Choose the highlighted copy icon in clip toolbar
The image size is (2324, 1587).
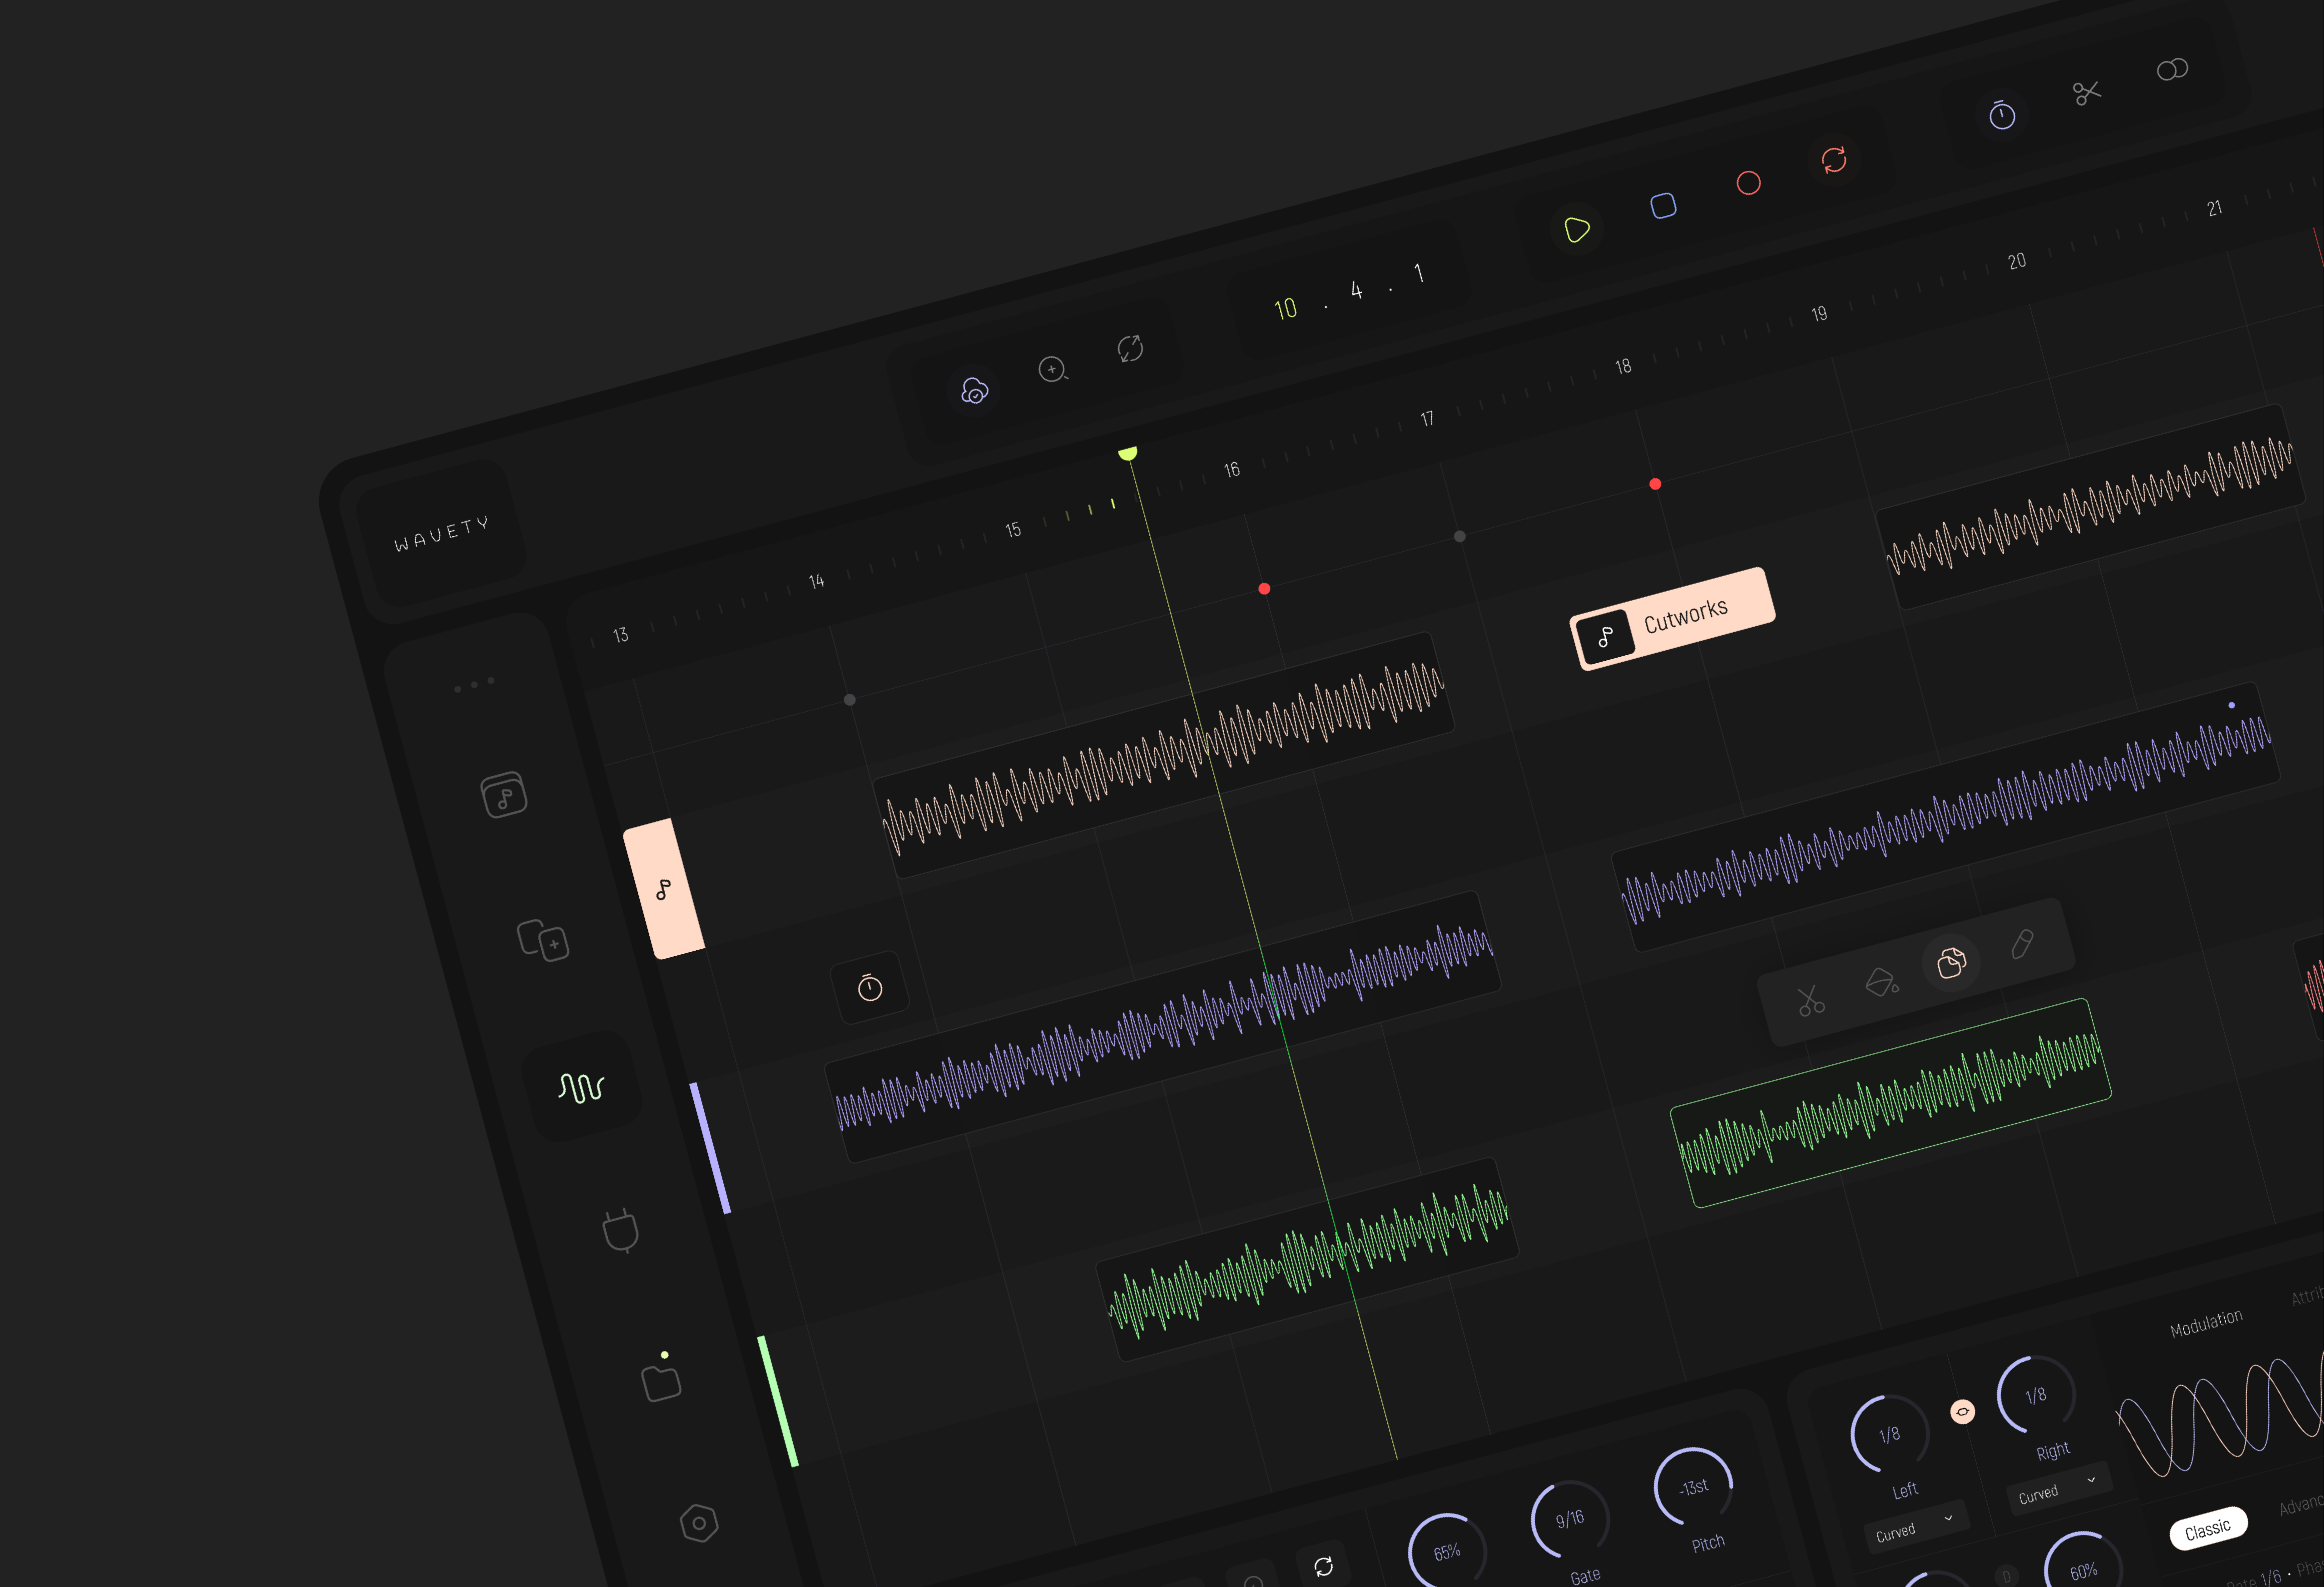1951,963
